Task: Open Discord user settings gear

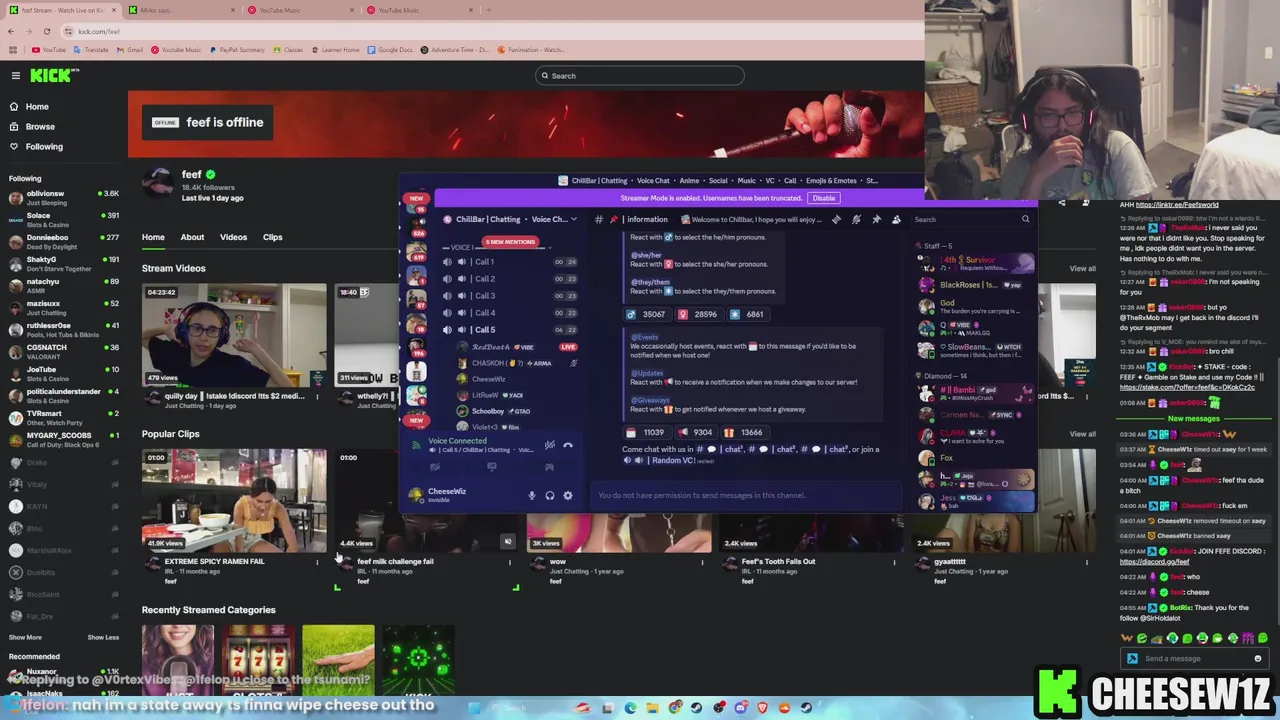Action: coord(567,495)
